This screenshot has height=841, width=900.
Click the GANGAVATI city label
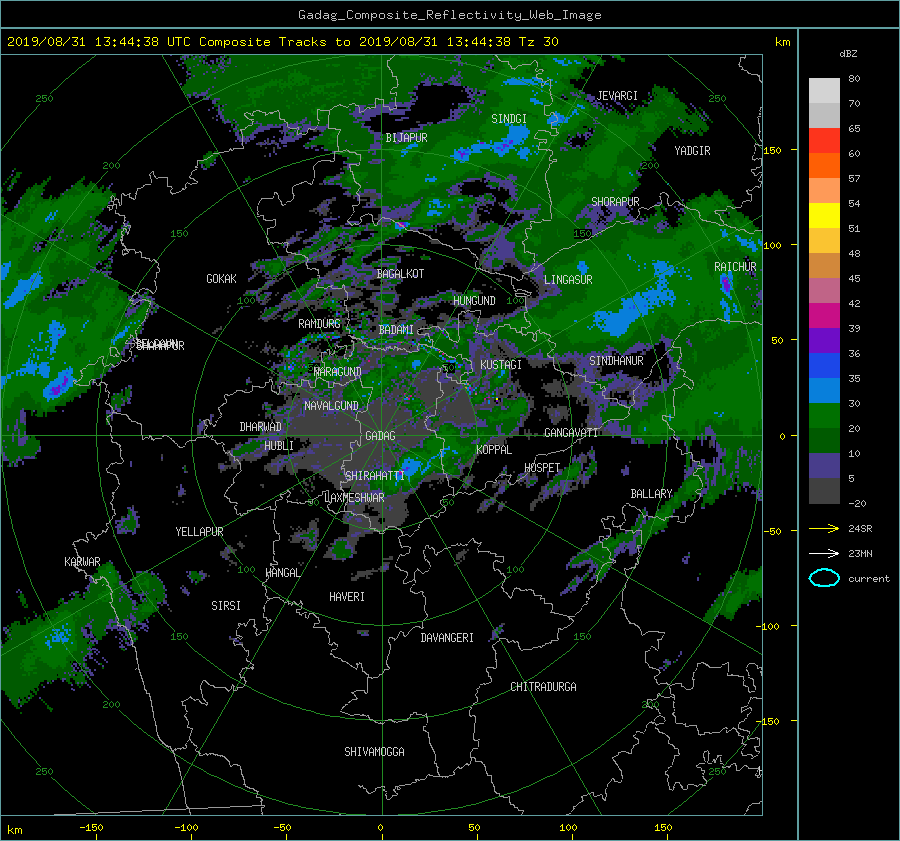[571, 433]
